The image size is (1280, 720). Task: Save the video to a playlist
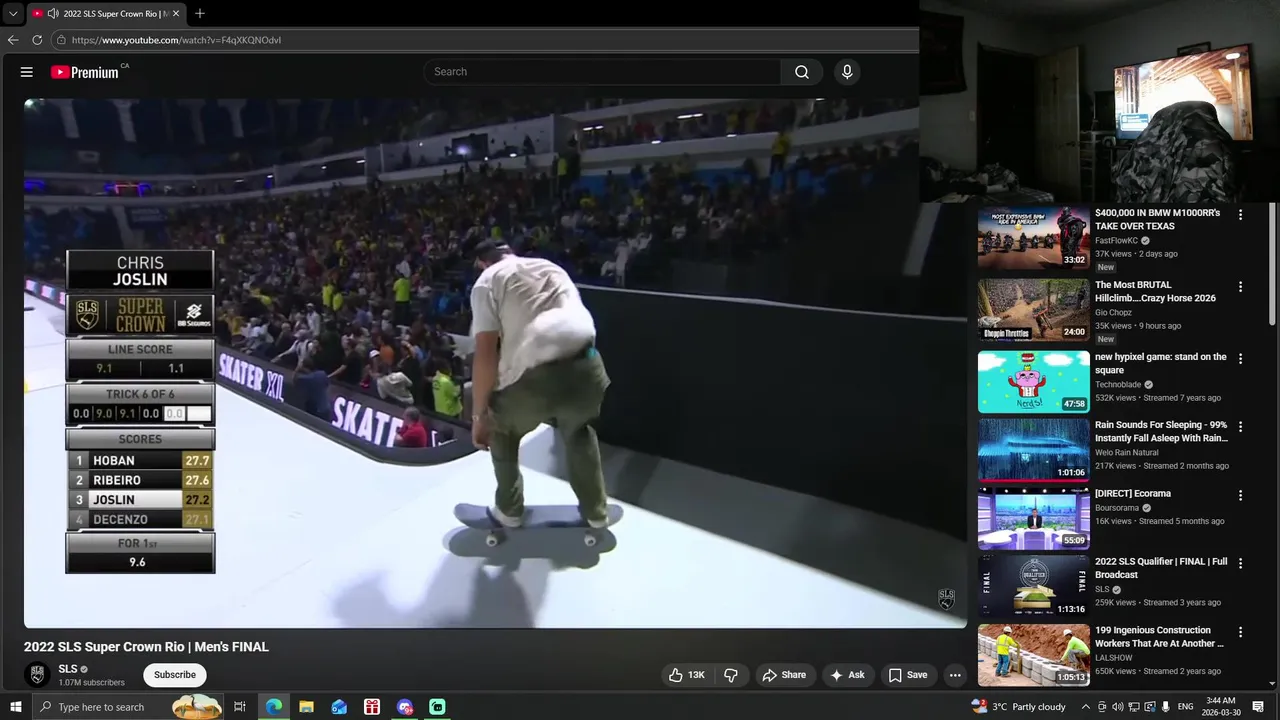[908, 675]
